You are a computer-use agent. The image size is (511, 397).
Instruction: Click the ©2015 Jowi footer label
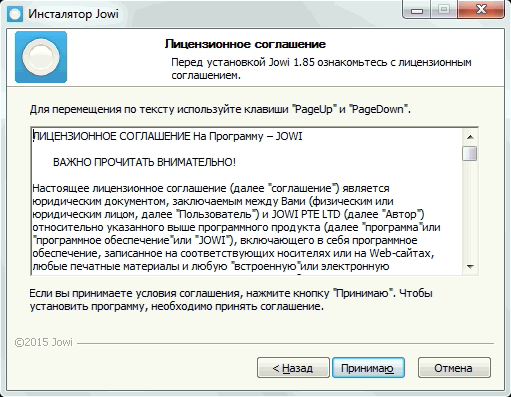pos(44,342)
